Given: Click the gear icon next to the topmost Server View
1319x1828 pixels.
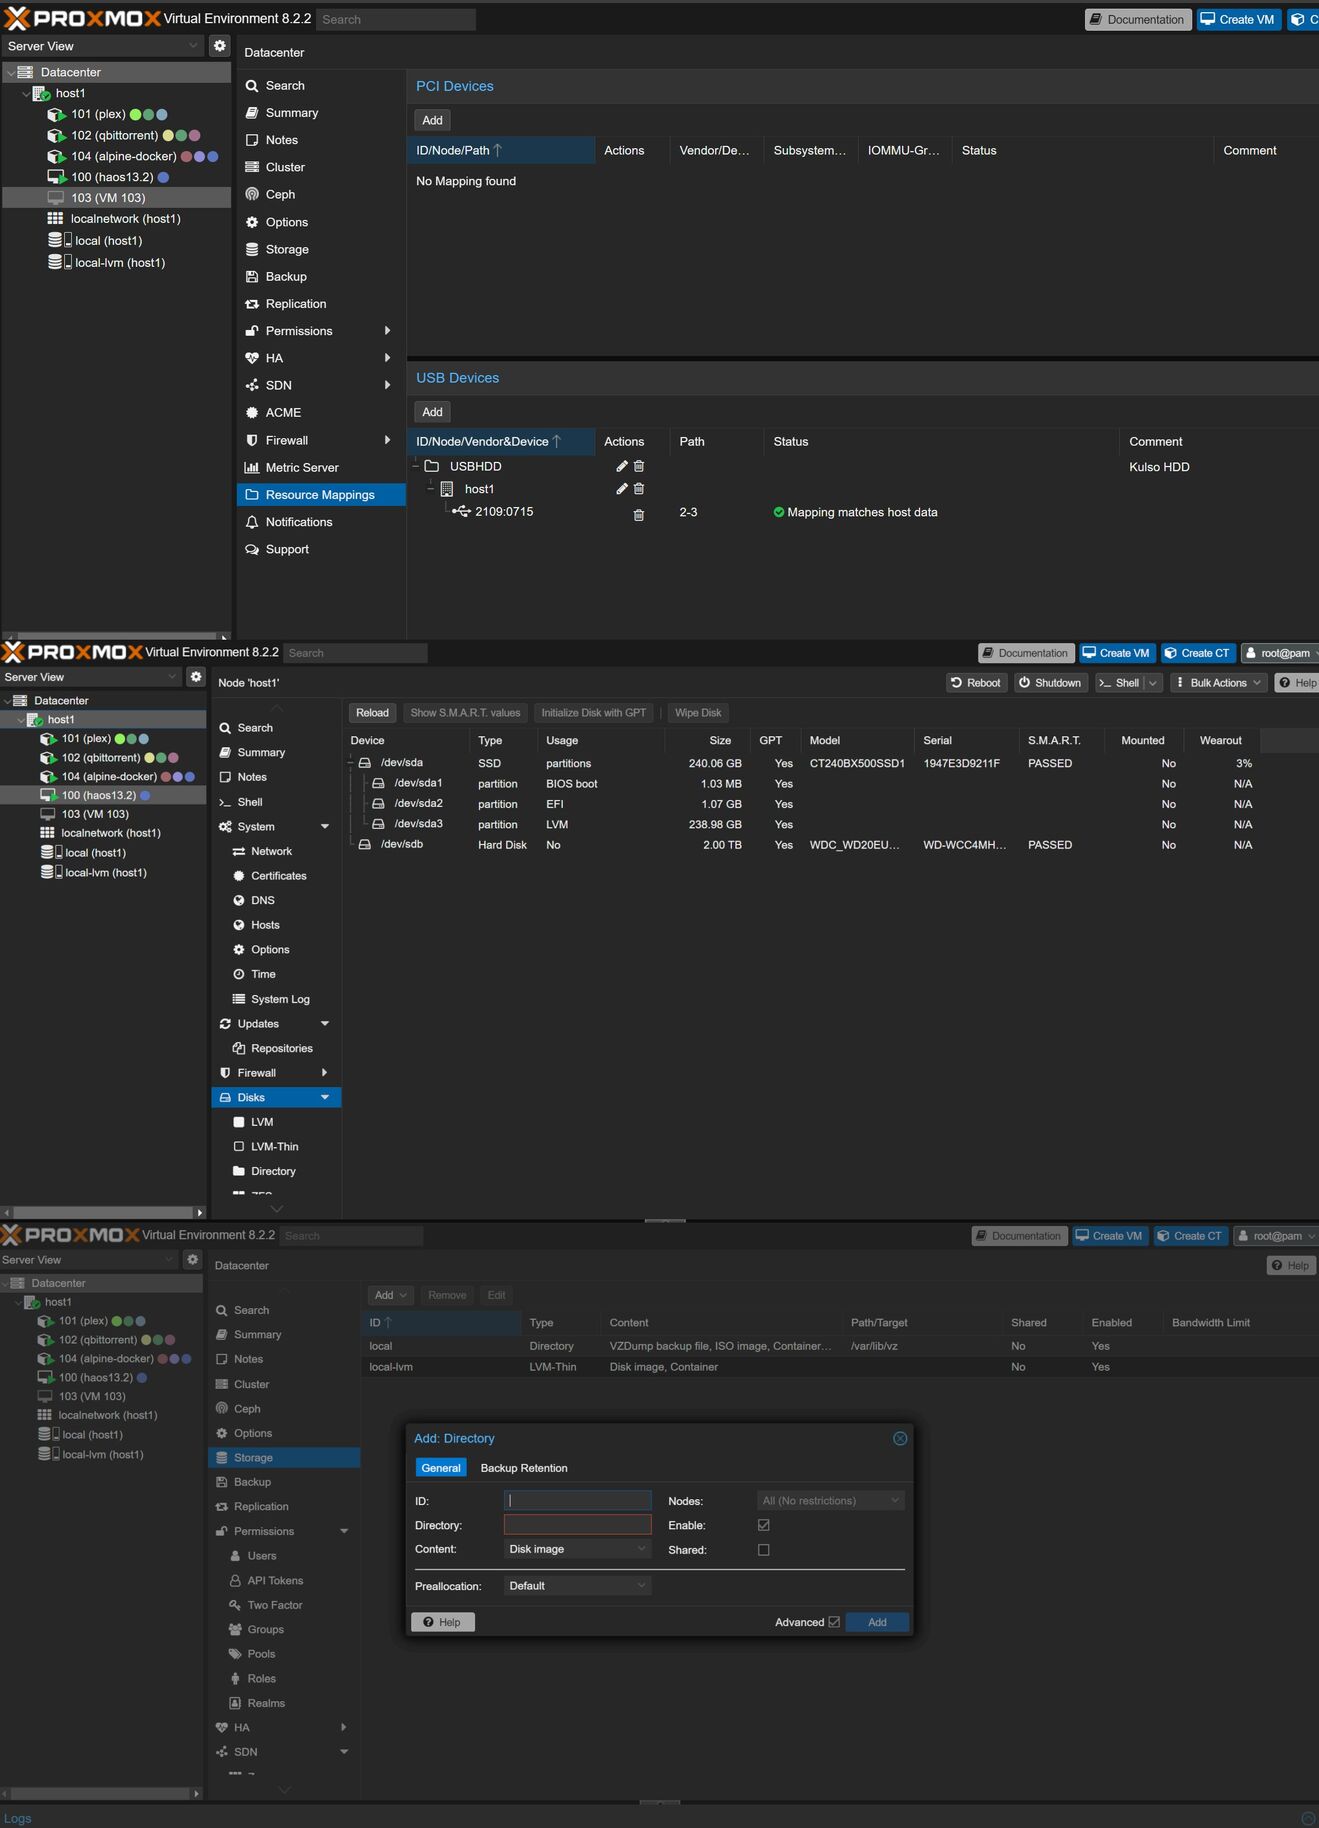Looking at the screenshot, I should (220, 46).
